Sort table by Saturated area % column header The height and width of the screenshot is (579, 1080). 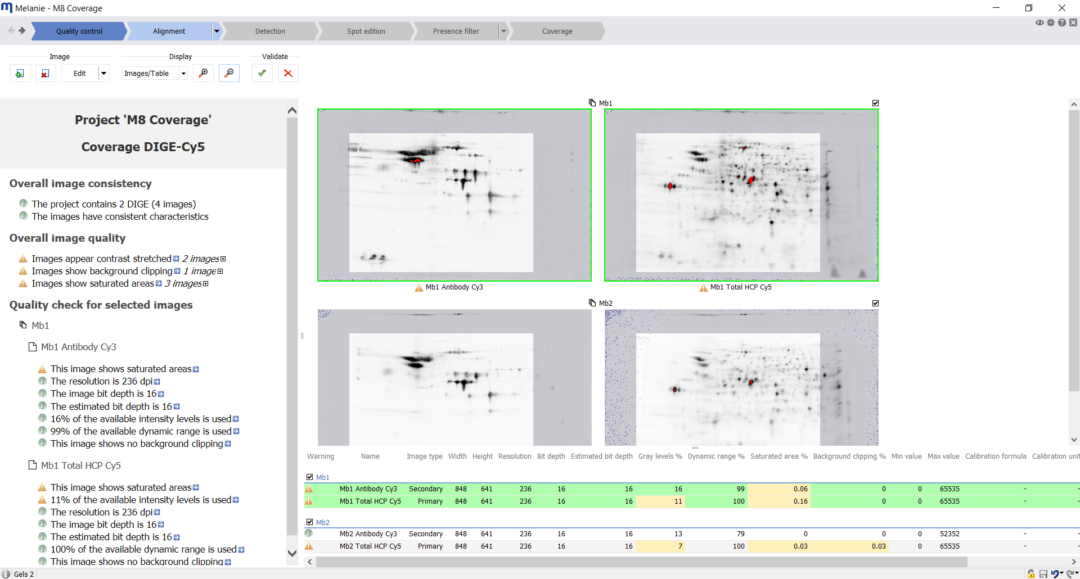(778, 456)
